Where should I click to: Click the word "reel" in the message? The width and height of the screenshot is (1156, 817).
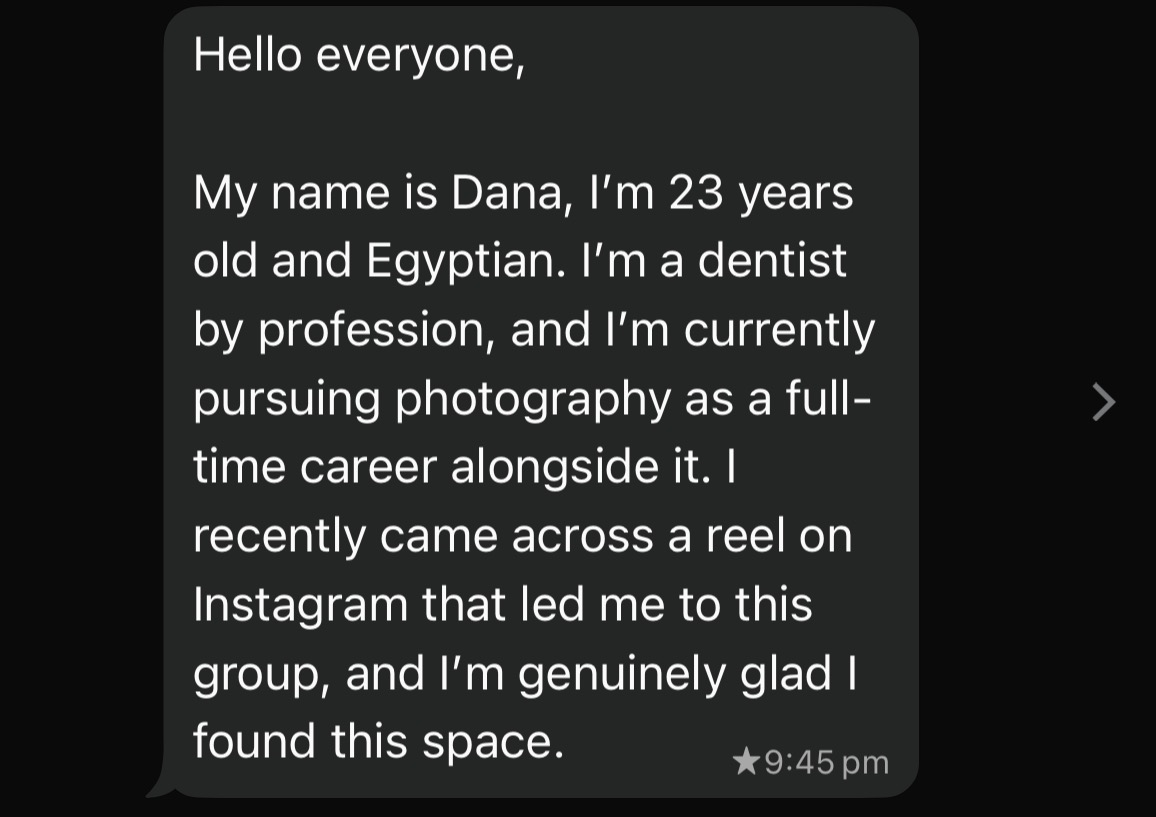745,535
